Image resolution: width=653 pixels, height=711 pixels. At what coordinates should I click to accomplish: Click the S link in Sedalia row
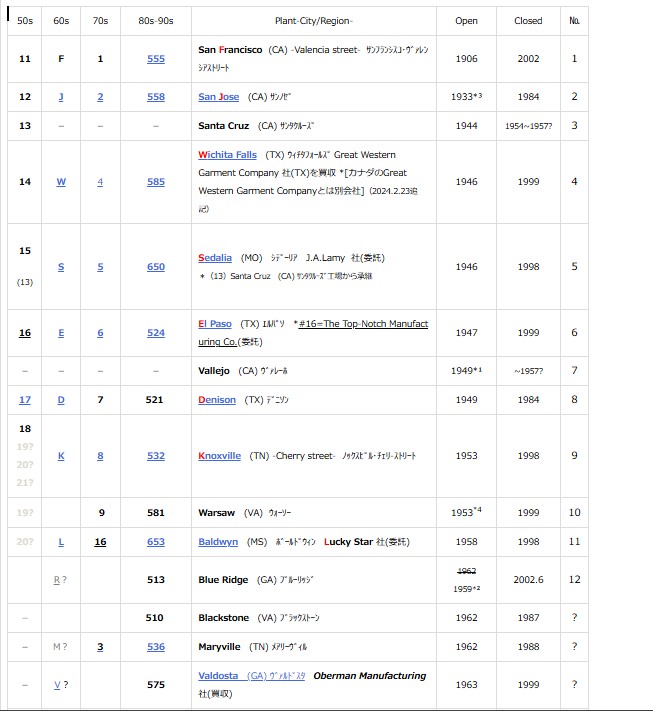pos(61,267)
